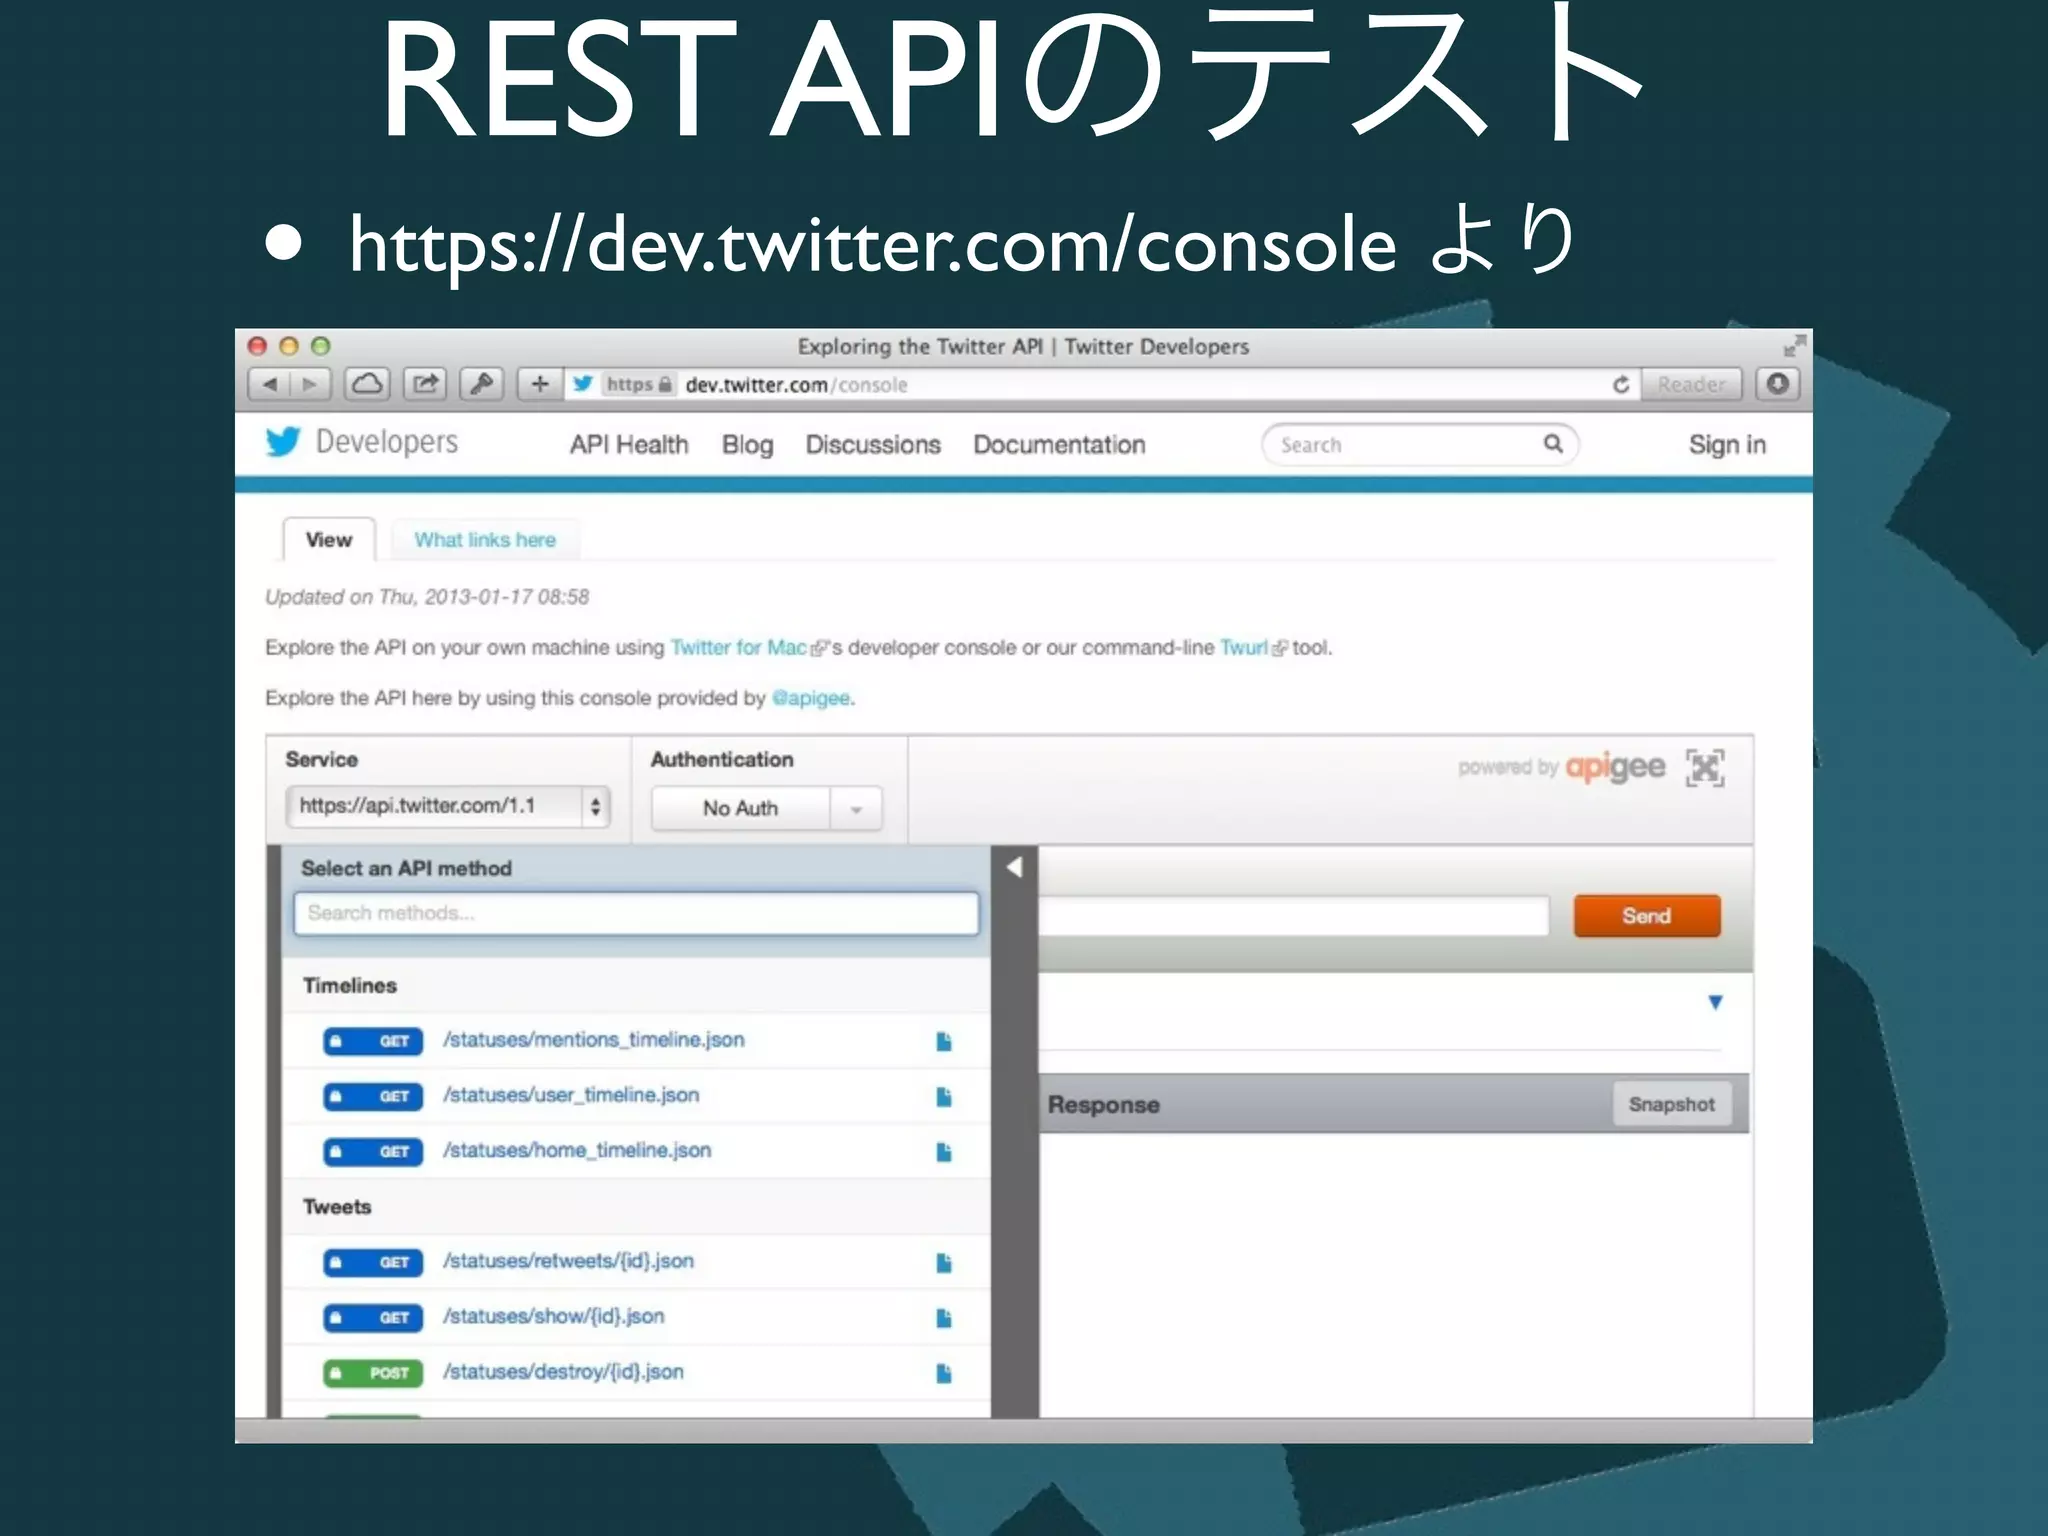
Task: Open docs icon for mentions_timeline.json
Action: coord(943,1041)
